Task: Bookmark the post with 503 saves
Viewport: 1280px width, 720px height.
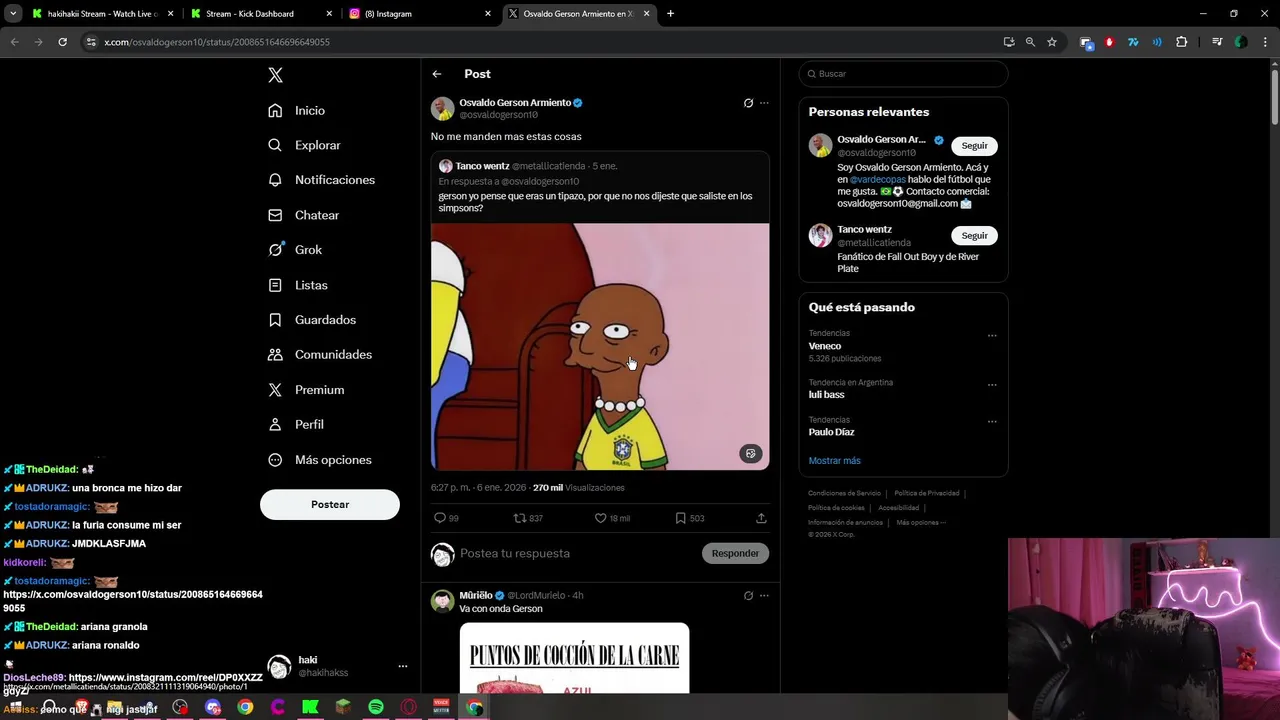Action: [x=690, y=518]
